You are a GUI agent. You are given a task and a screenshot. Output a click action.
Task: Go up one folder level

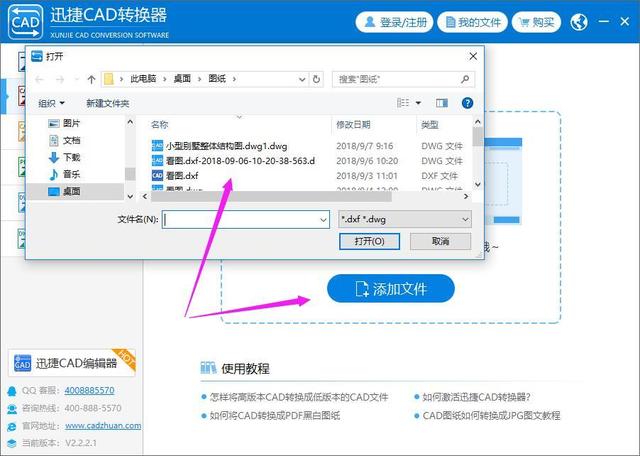pos(91,79)
